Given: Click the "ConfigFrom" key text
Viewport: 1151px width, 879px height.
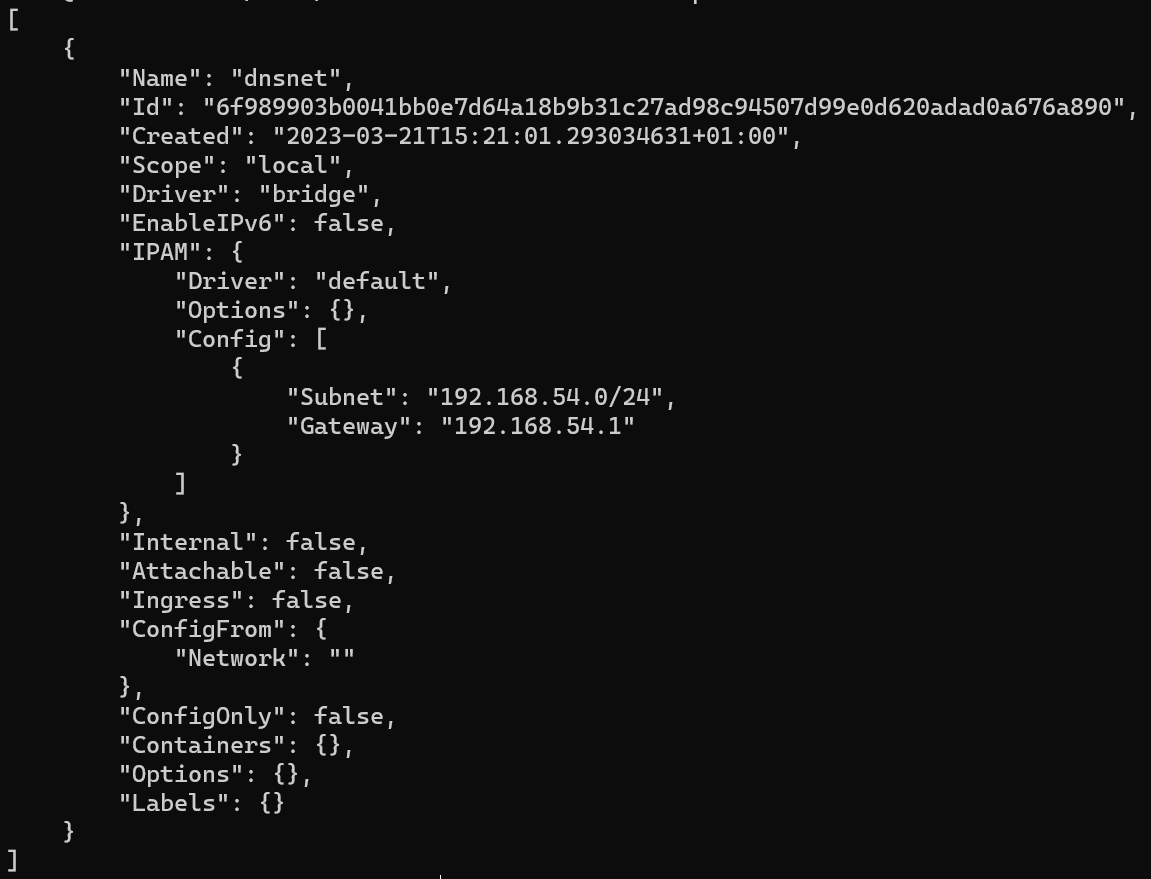Looking at the screenshot, I should click(208, 629).
